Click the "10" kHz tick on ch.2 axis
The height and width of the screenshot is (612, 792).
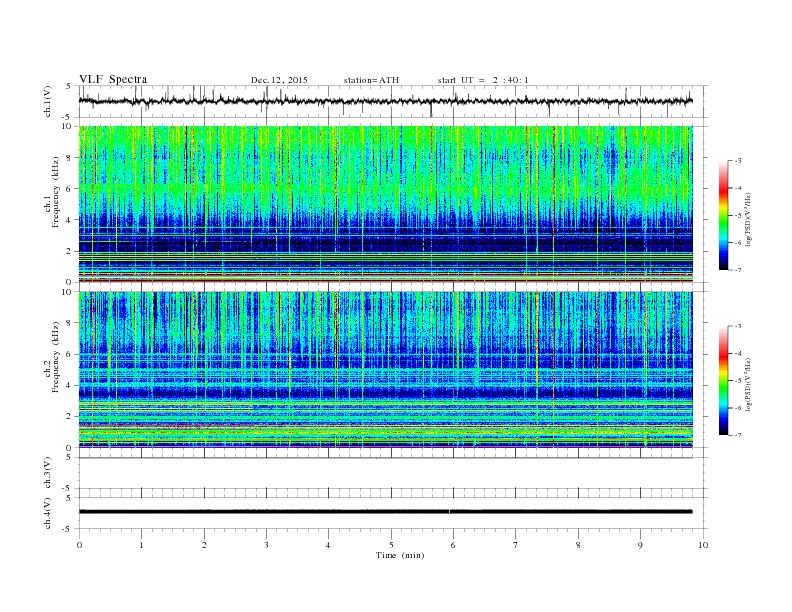67,292
